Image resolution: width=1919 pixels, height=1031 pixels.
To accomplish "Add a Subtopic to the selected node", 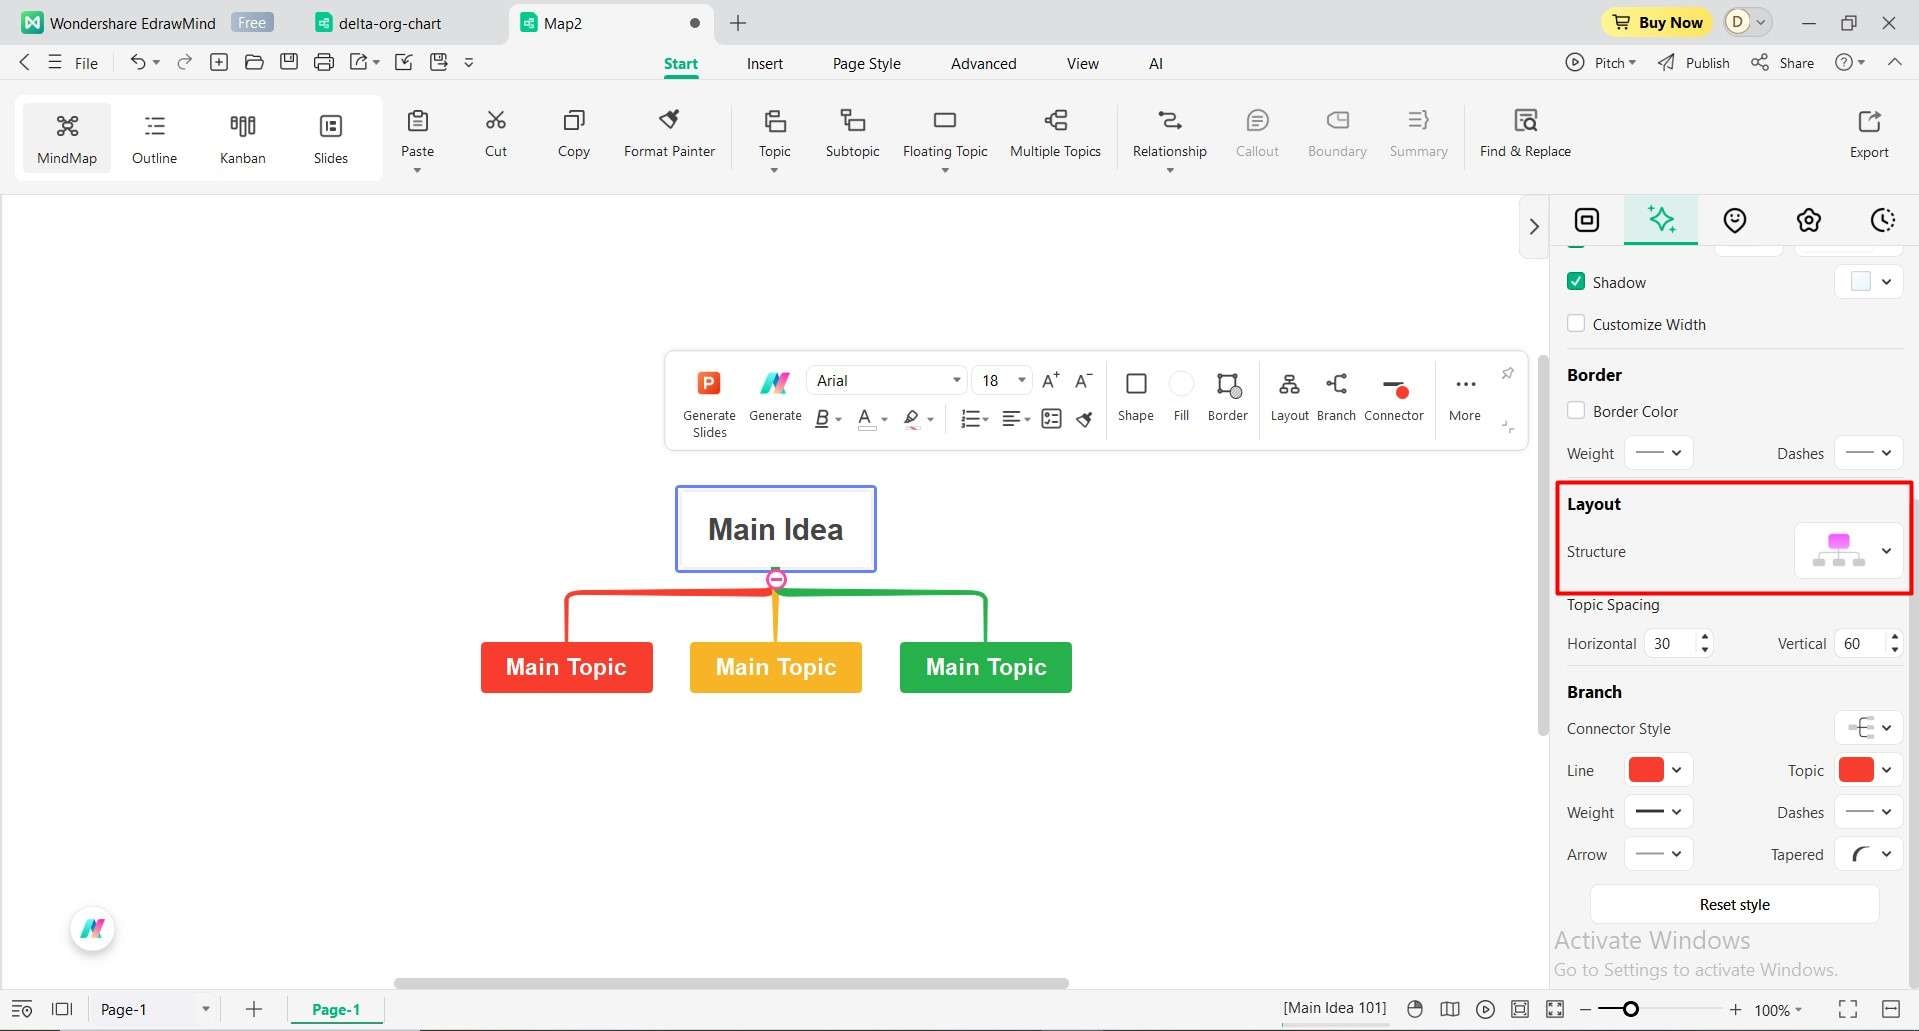I will 852,135.
